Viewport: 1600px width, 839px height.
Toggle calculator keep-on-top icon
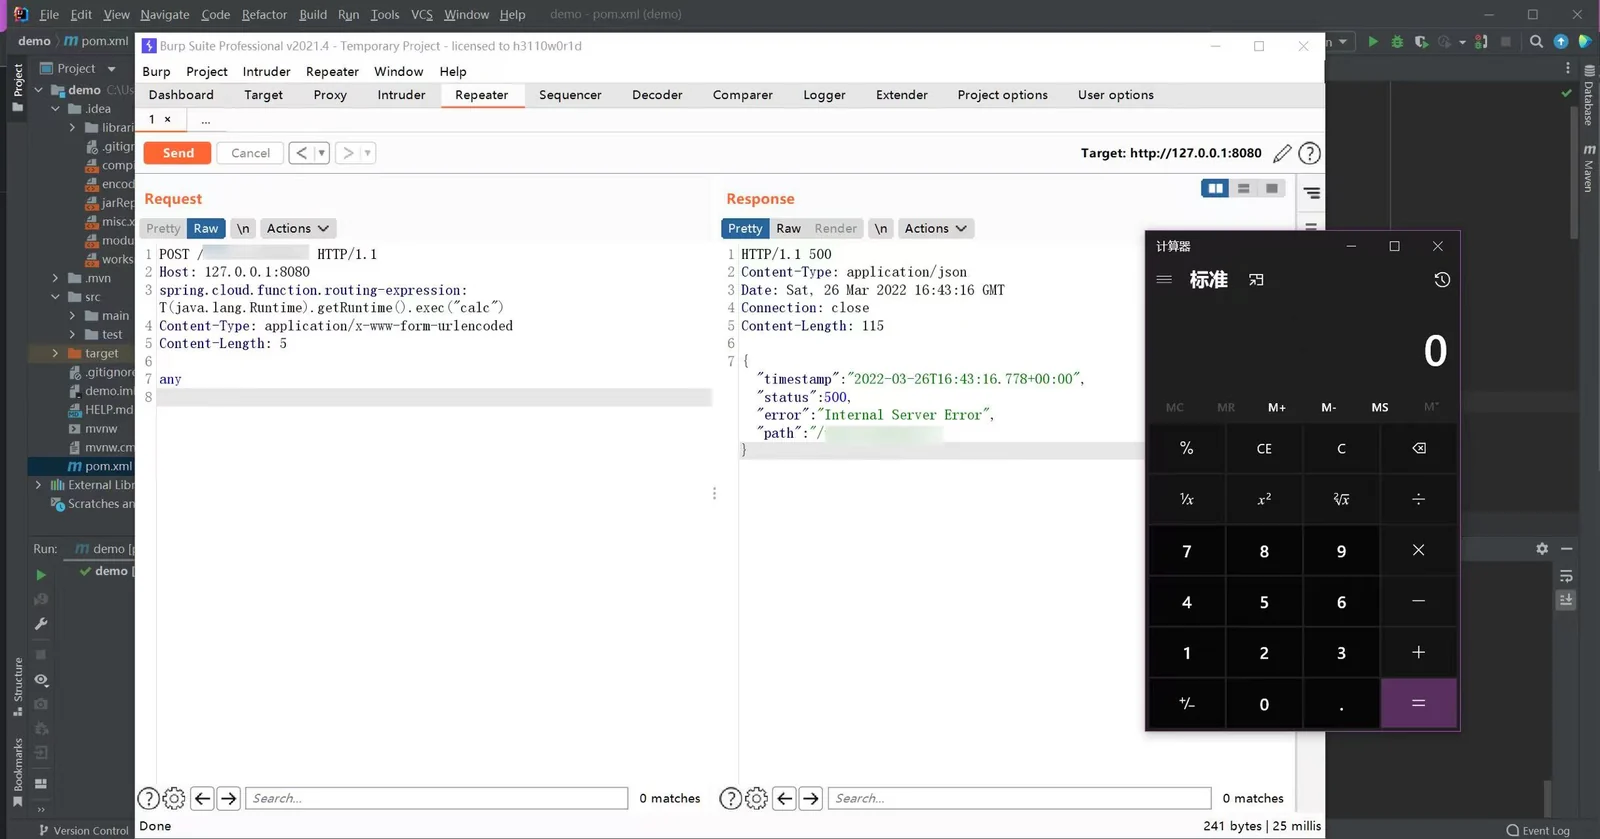1256,280
